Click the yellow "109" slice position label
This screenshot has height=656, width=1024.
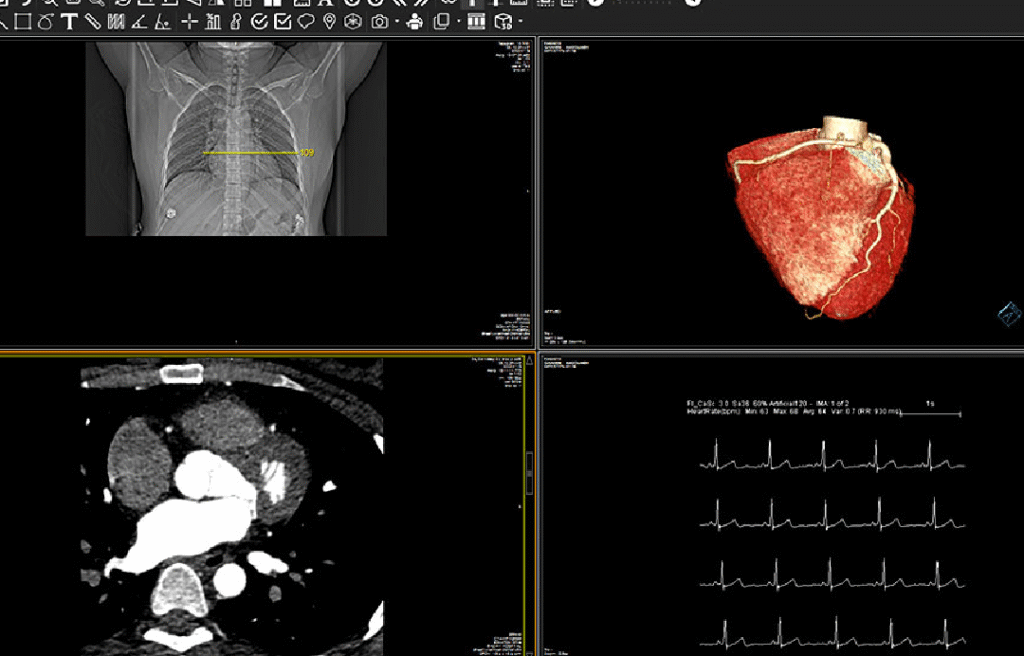pyautogui.click(x=307, y=153)
